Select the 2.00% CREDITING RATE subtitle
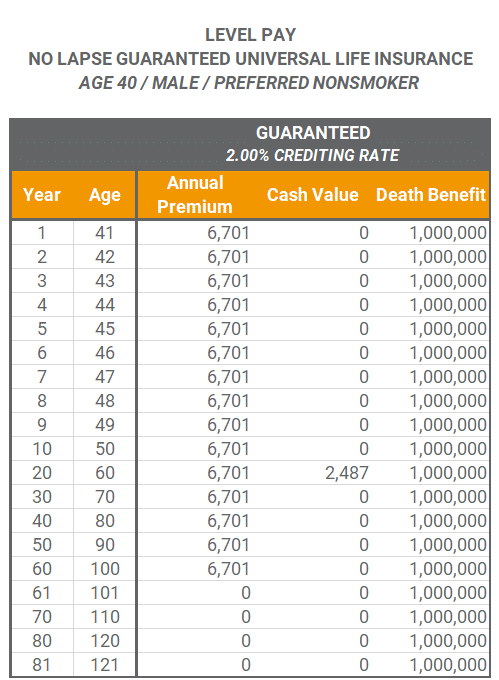The height and width of the screenshot is (680, 499). click(x=312, y=155)
